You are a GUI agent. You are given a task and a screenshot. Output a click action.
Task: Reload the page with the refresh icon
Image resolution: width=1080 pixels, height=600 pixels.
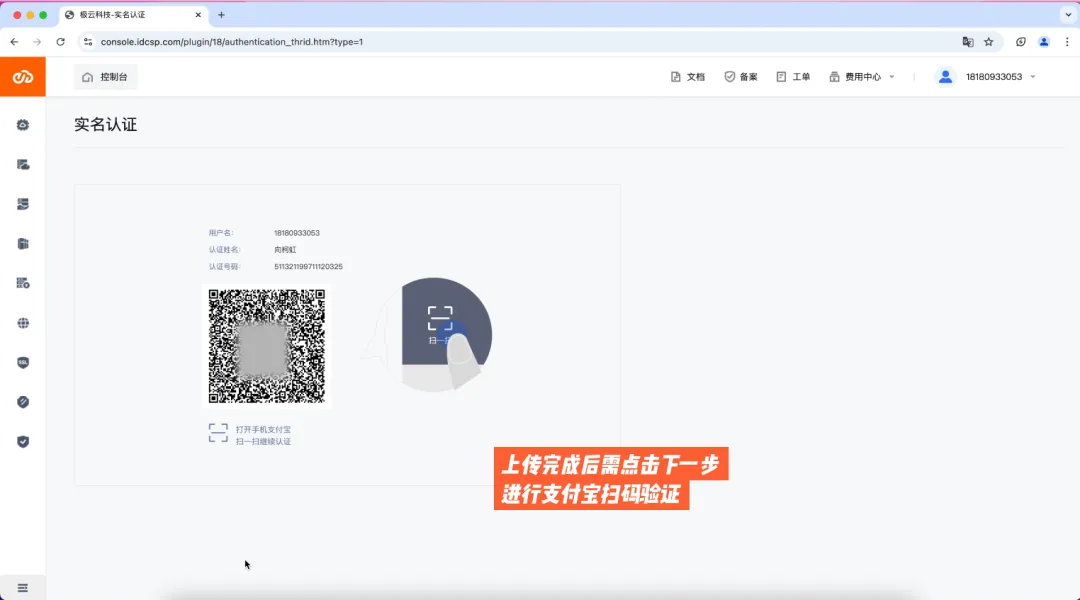pyautogui.click(x=61, y=42)
